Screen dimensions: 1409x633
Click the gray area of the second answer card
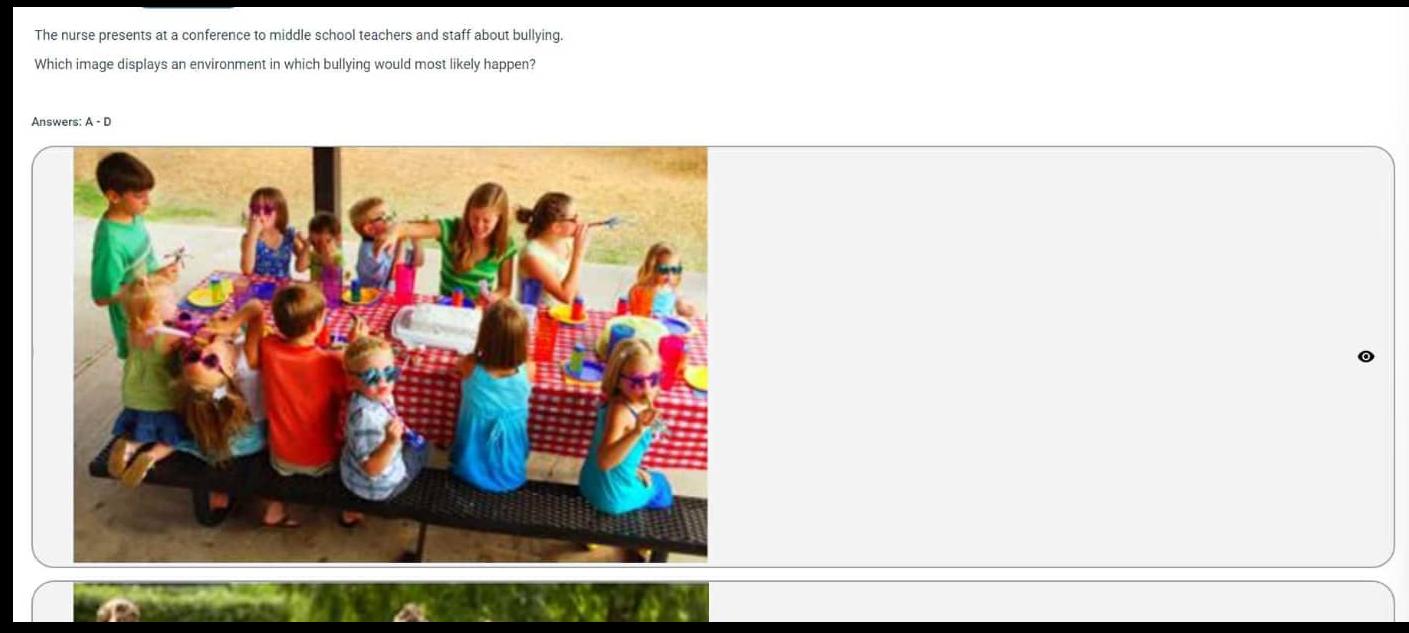point(1050,603)
